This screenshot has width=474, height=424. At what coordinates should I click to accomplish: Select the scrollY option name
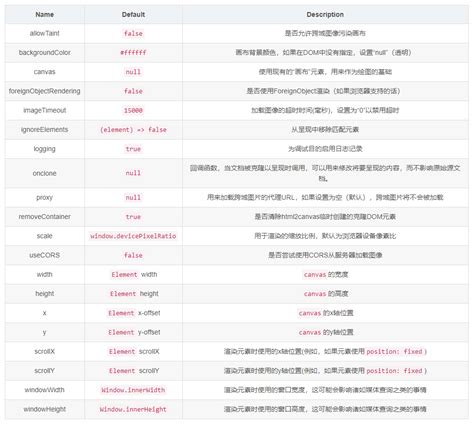(45, 371)
